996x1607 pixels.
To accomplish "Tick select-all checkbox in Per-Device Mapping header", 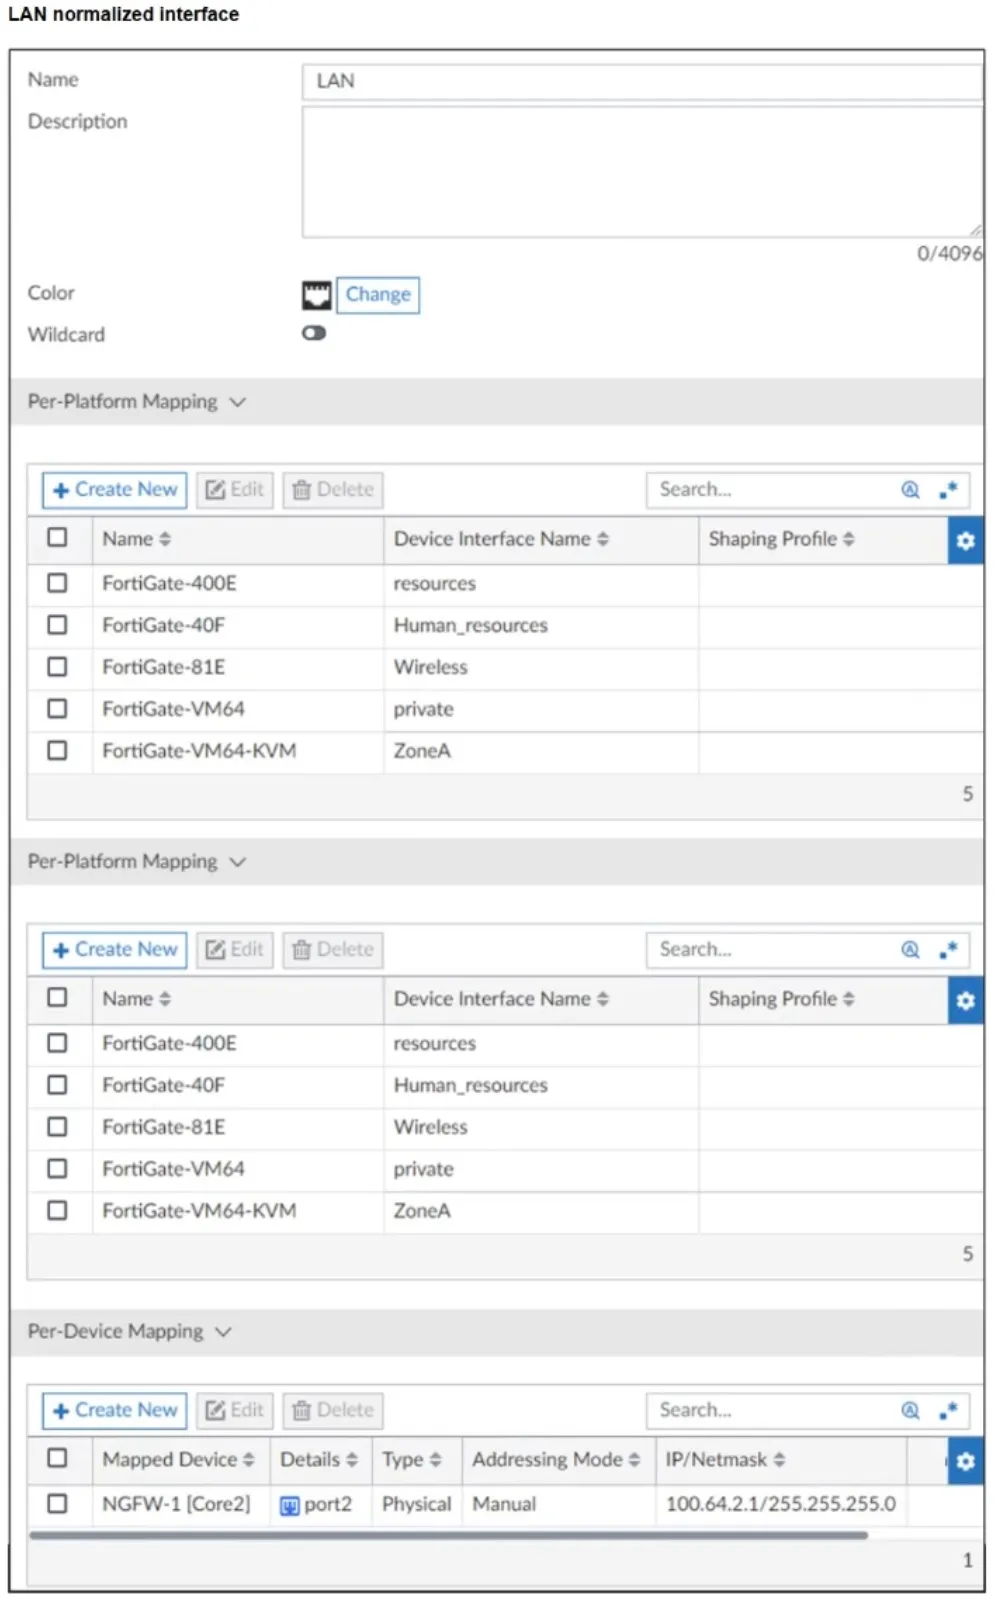I will pyautogui.click(x=58, y=1458).
